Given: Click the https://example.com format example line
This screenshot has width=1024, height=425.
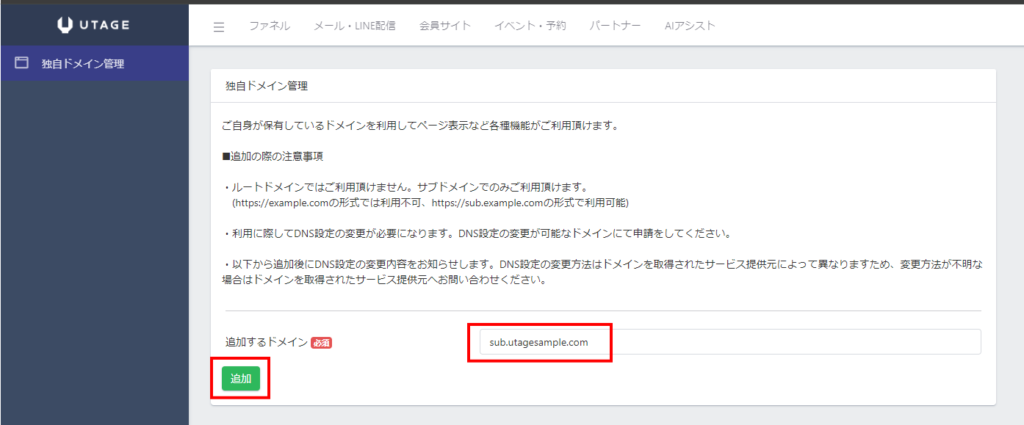Looking at the screenshot, I should pyautogui.click(x=430, y=204).
